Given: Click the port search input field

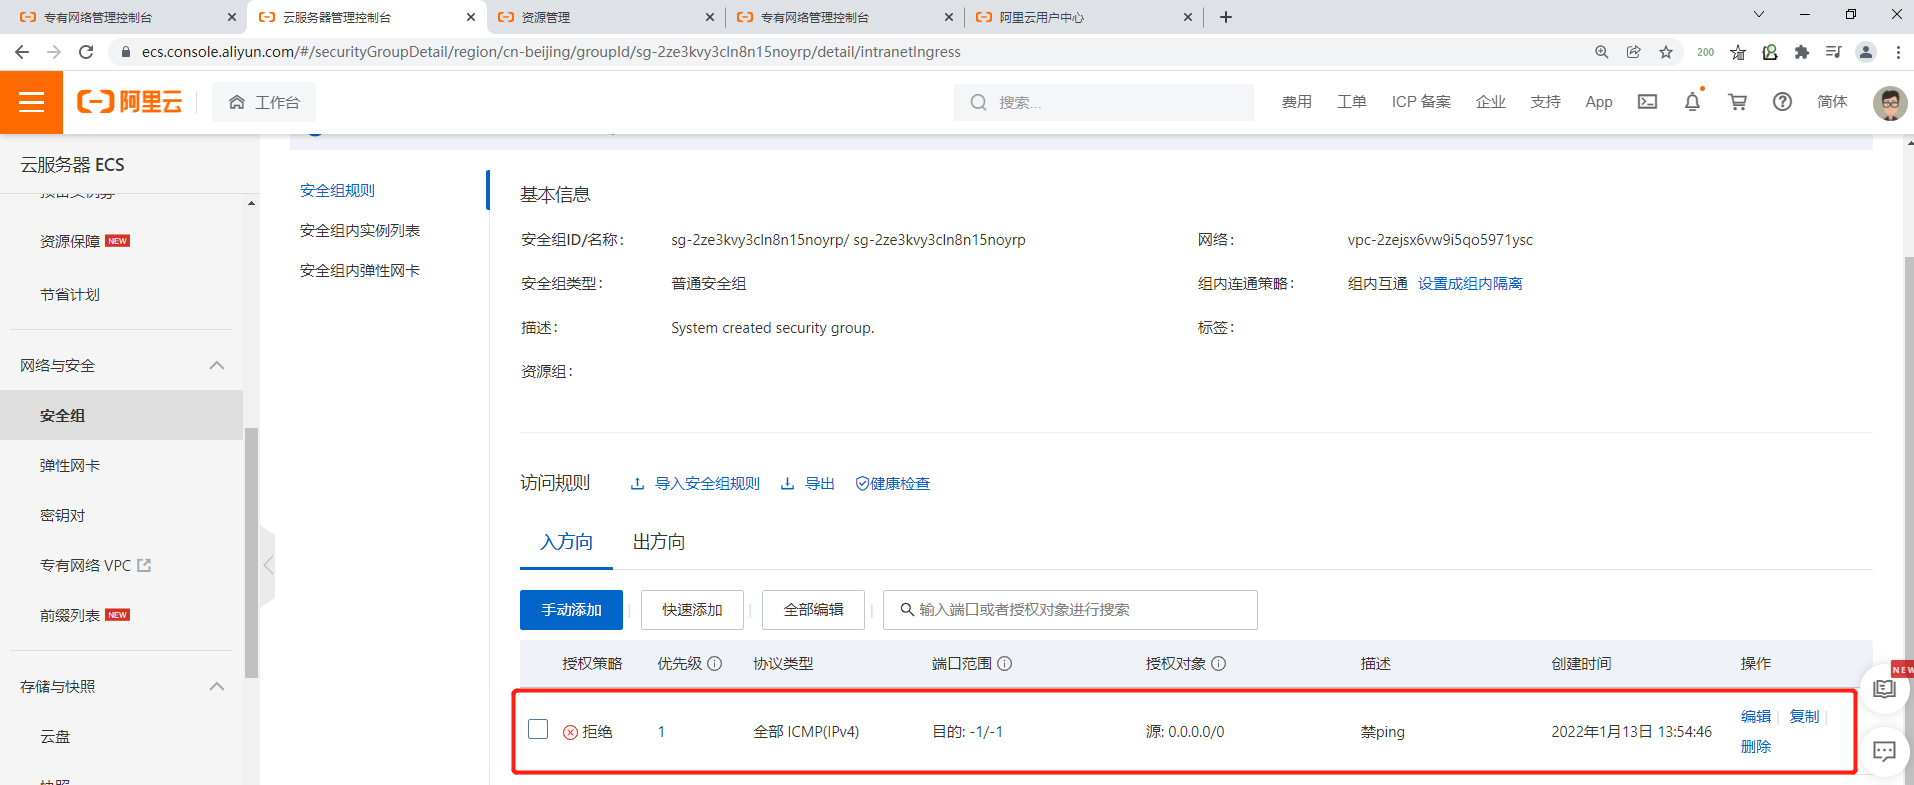Looking at the screenshot, I should coord(1070,610).
